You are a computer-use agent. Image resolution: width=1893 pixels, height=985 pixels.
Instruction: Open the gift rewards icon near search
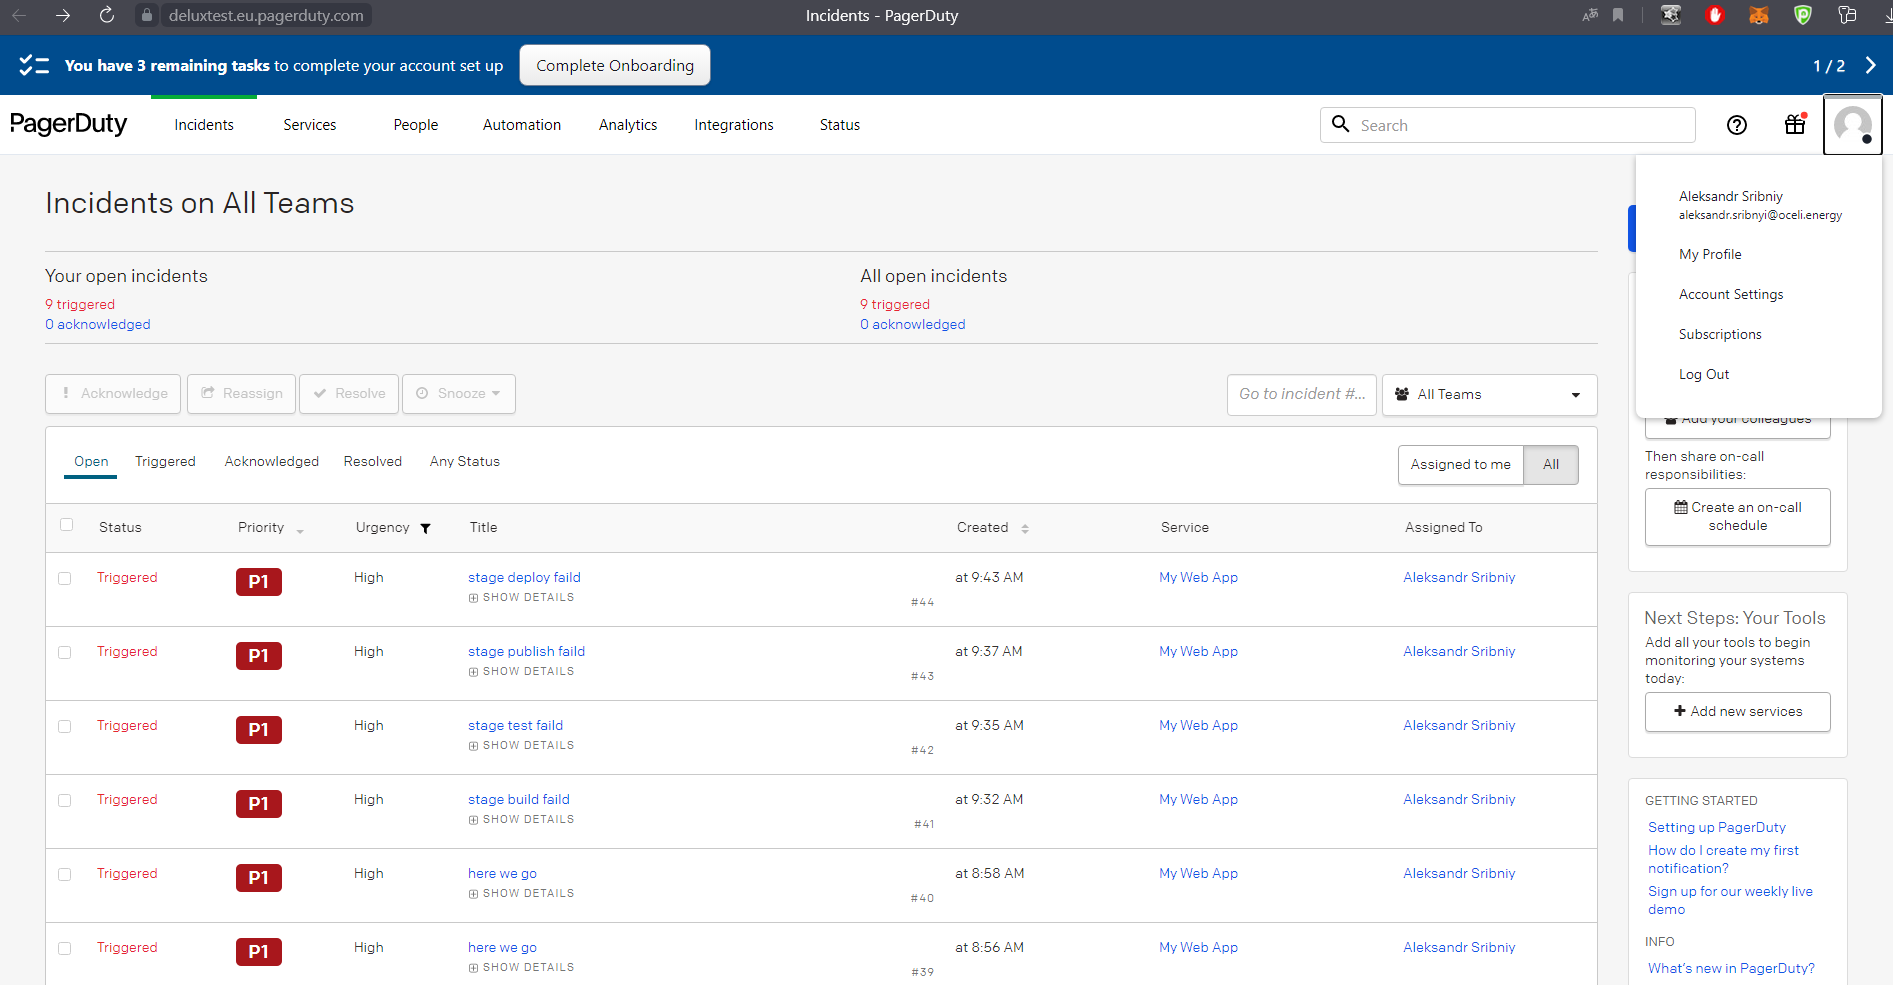tap(1794, 125)
